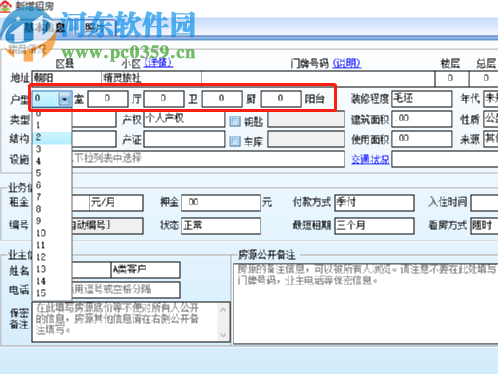Click inside the 房源公开备注 text area
This screenshot has width=498, height=374.
point(366,303)
